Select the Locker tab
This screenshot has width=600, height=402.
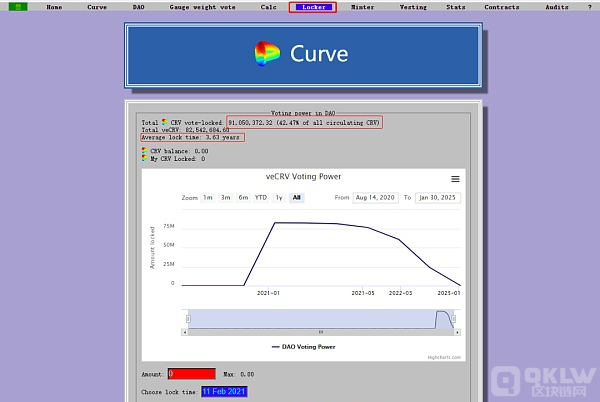coord(313,7)
